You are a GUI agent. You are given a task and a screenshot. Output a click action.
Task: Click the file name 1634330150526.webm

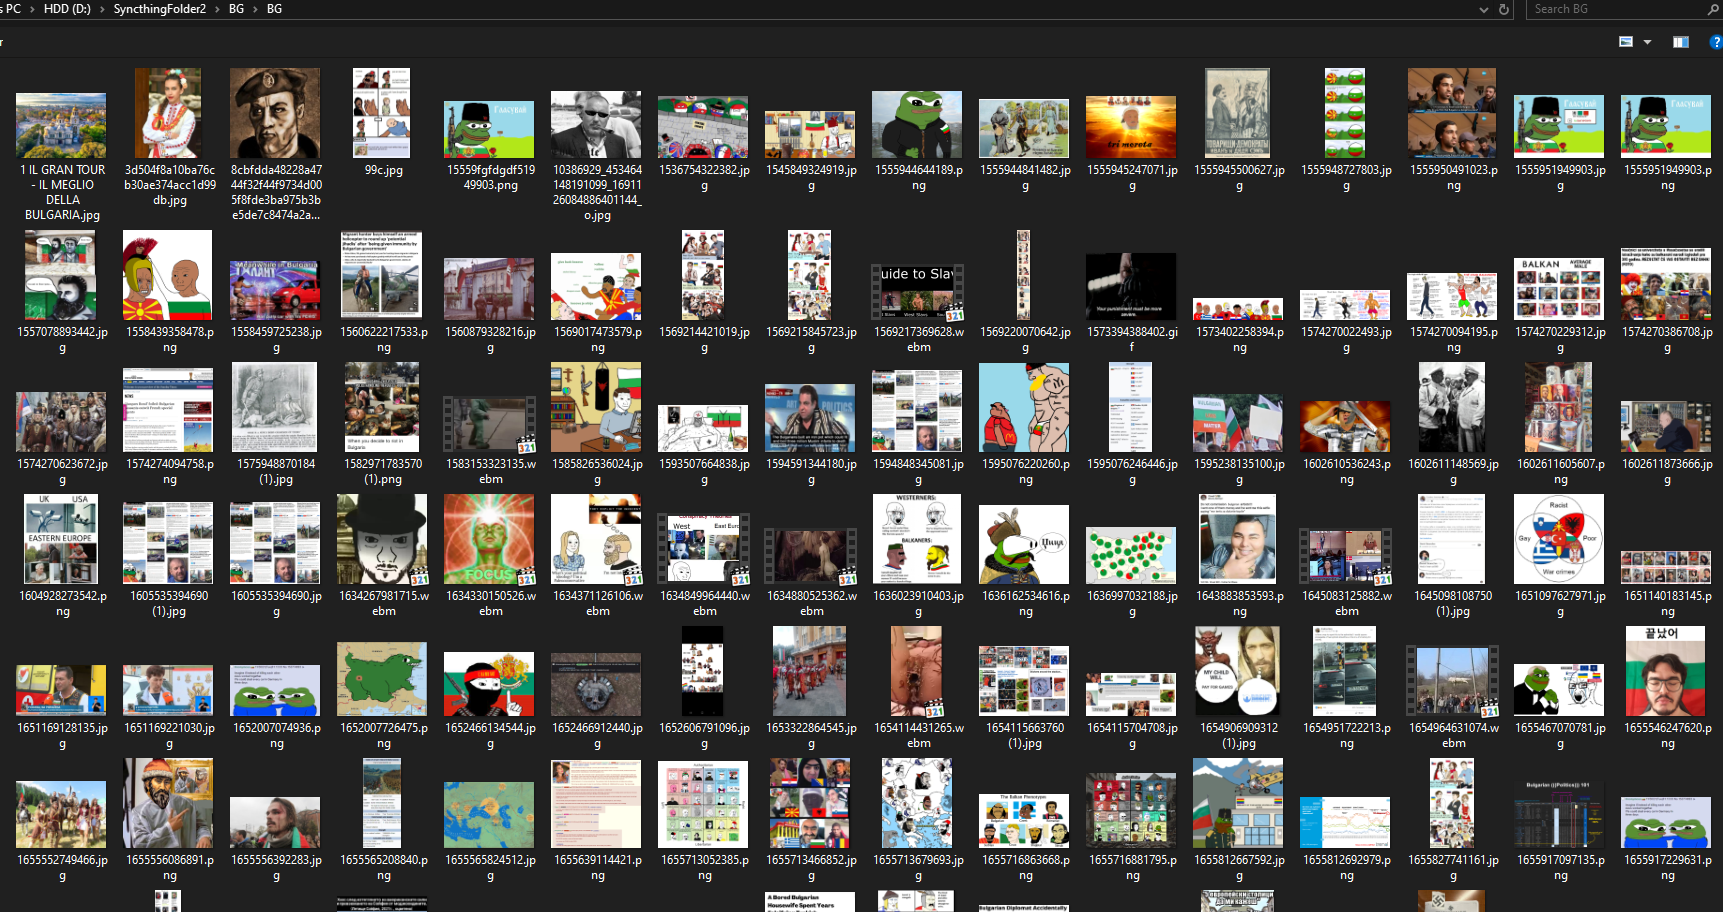[x=491, y=604]
